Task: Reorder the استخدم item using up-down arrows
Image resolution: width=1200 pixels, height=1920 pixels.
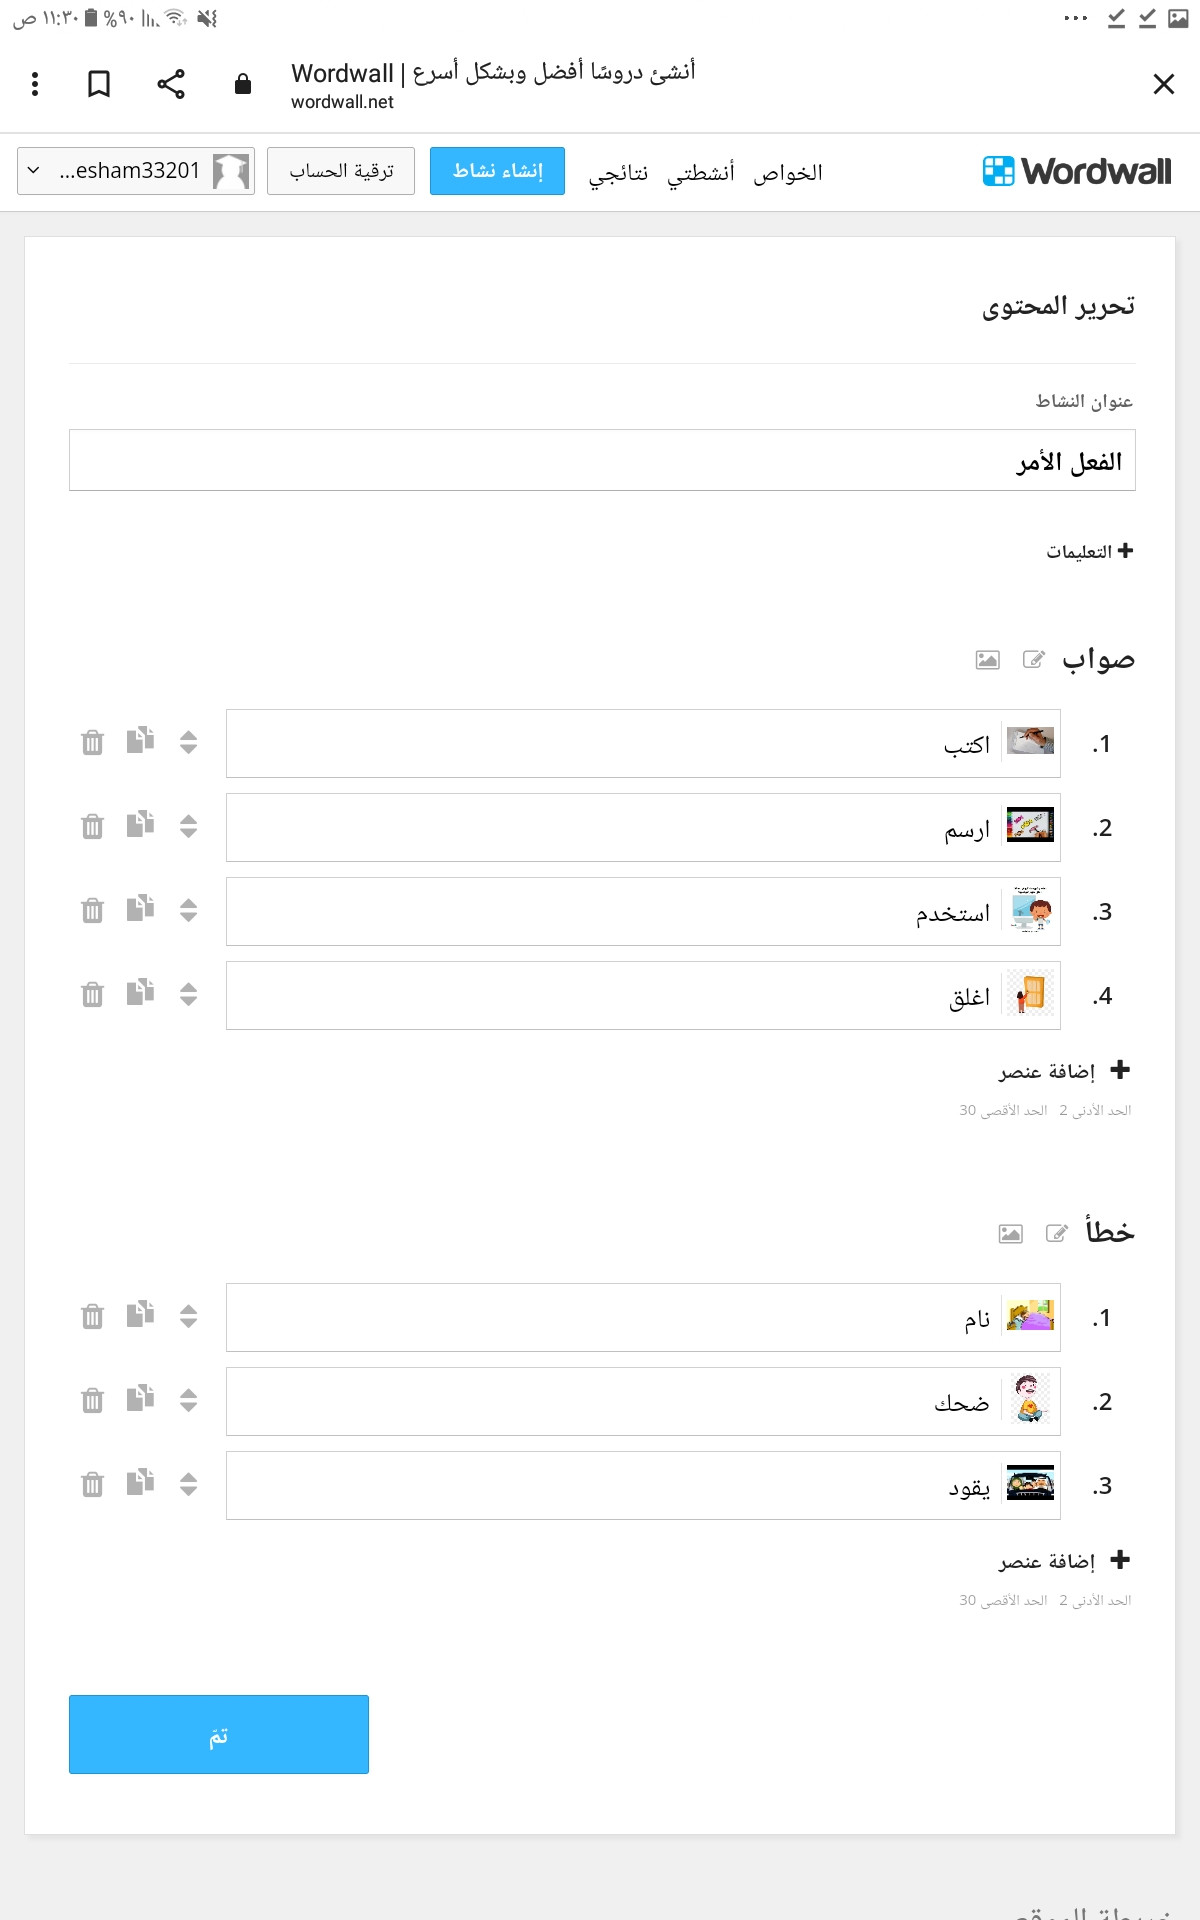Action: pyautogui.click(x=189, y=910)
